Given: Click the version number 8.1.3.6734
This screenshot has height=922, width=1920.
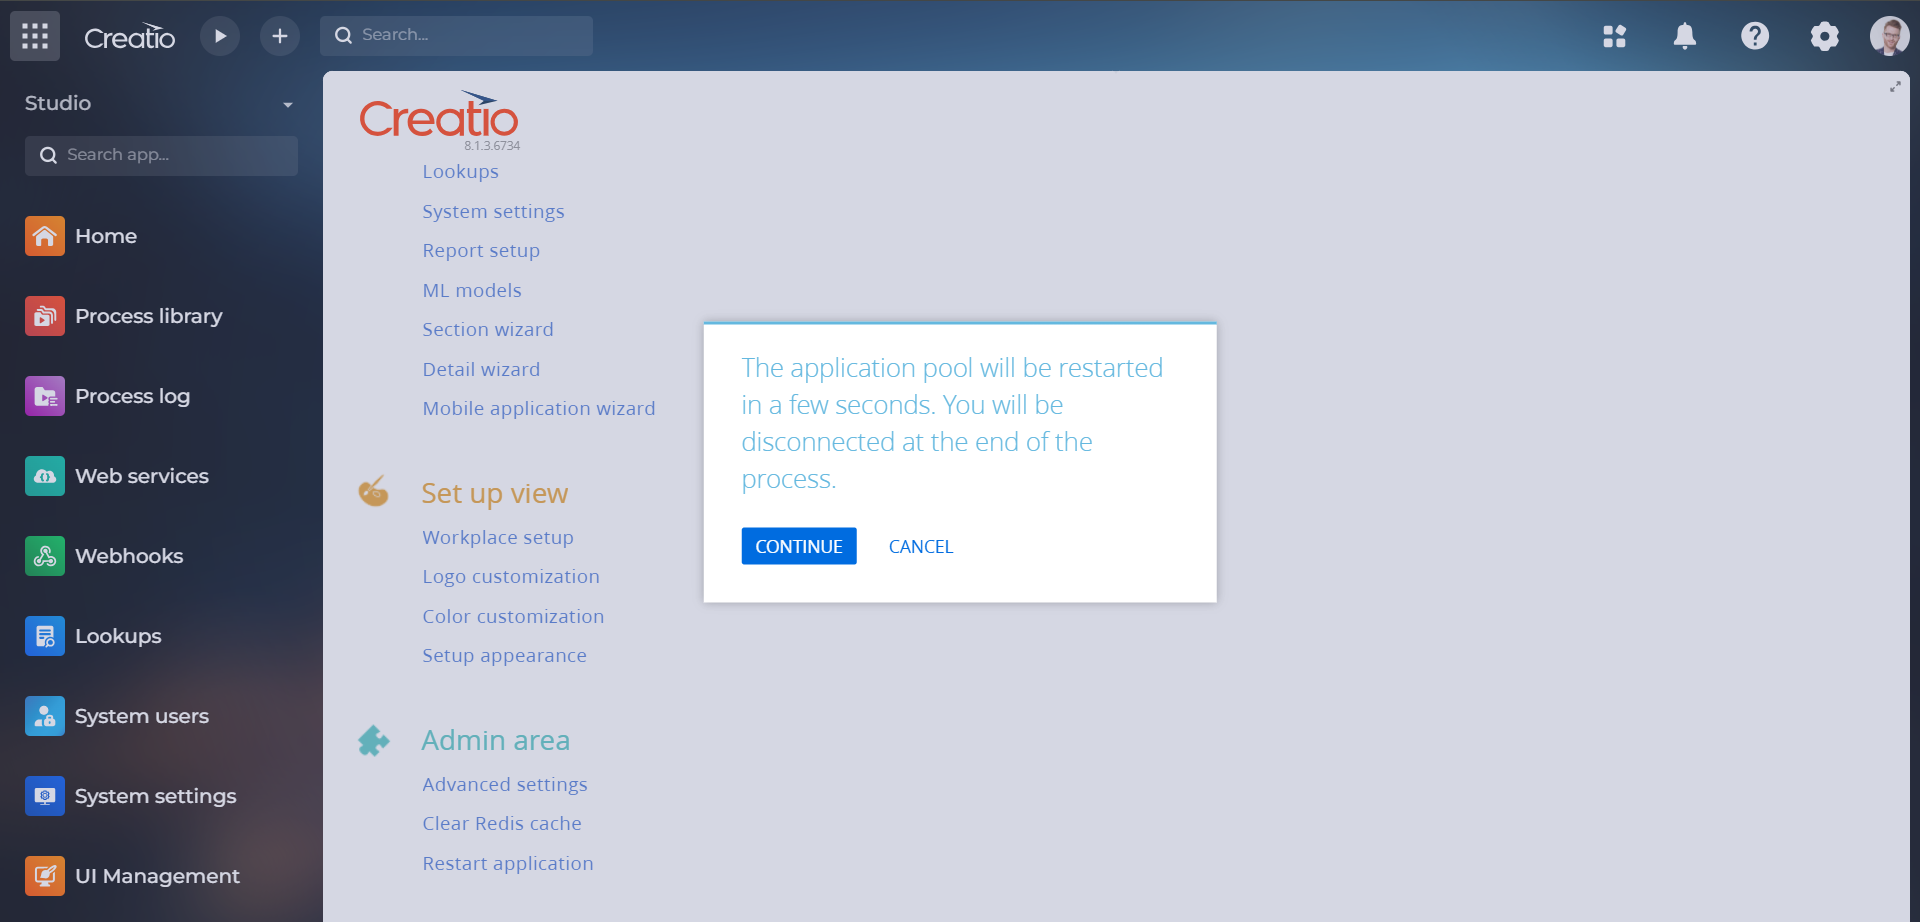Looking at the screenshot, I should 492,146.
